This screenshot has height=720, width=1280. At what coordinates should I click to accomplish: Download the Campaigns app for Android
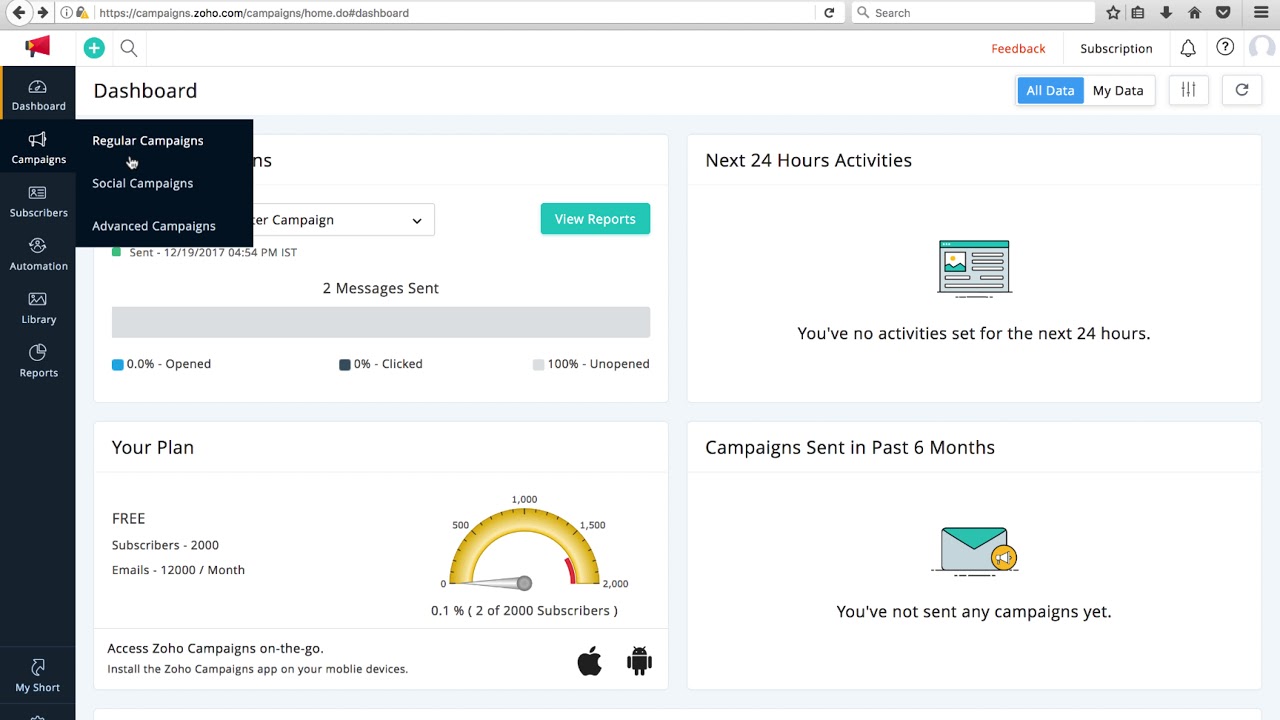click(639, 660)
